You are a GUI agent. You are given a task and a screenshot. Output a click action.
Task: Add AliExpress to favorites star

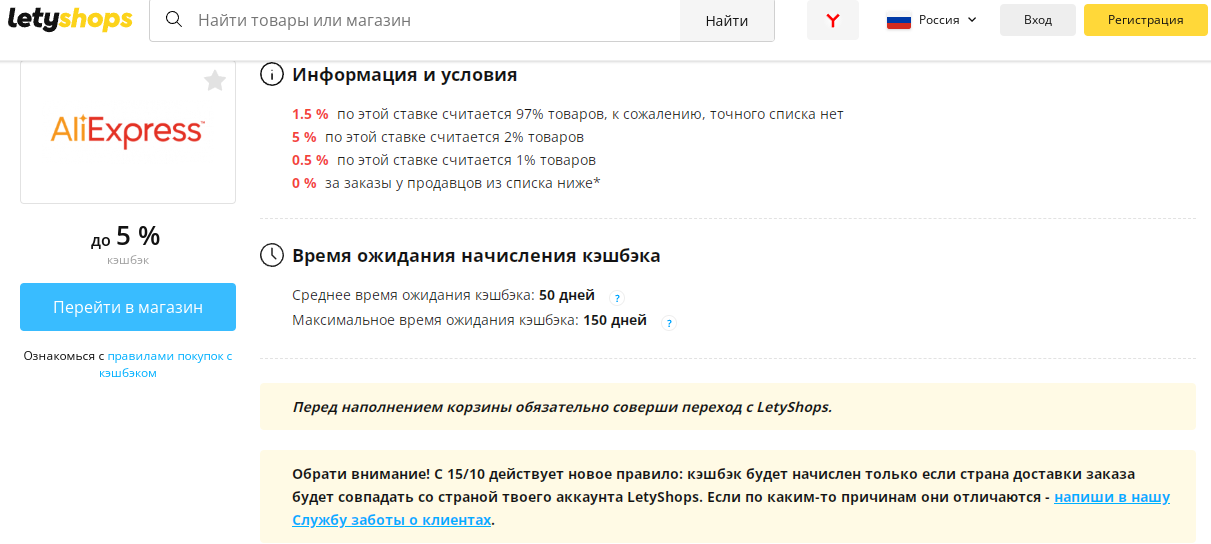pos(214,81)
